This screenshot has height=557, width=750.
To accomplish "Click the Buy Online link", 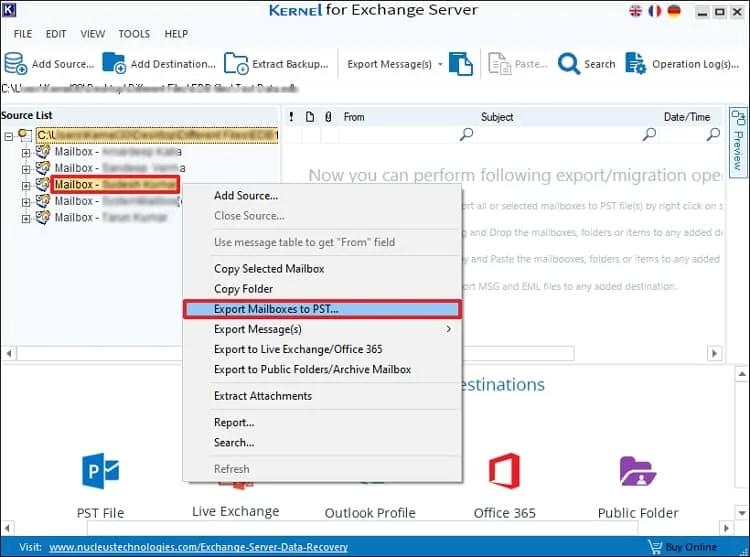I will (691, 547).
